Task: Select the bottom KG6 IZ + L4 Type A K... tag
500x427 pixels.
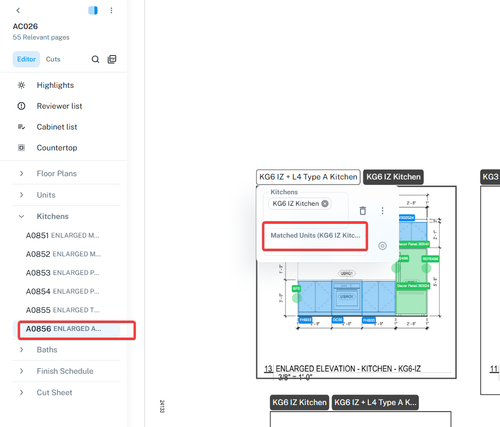Action: (375, 402)
